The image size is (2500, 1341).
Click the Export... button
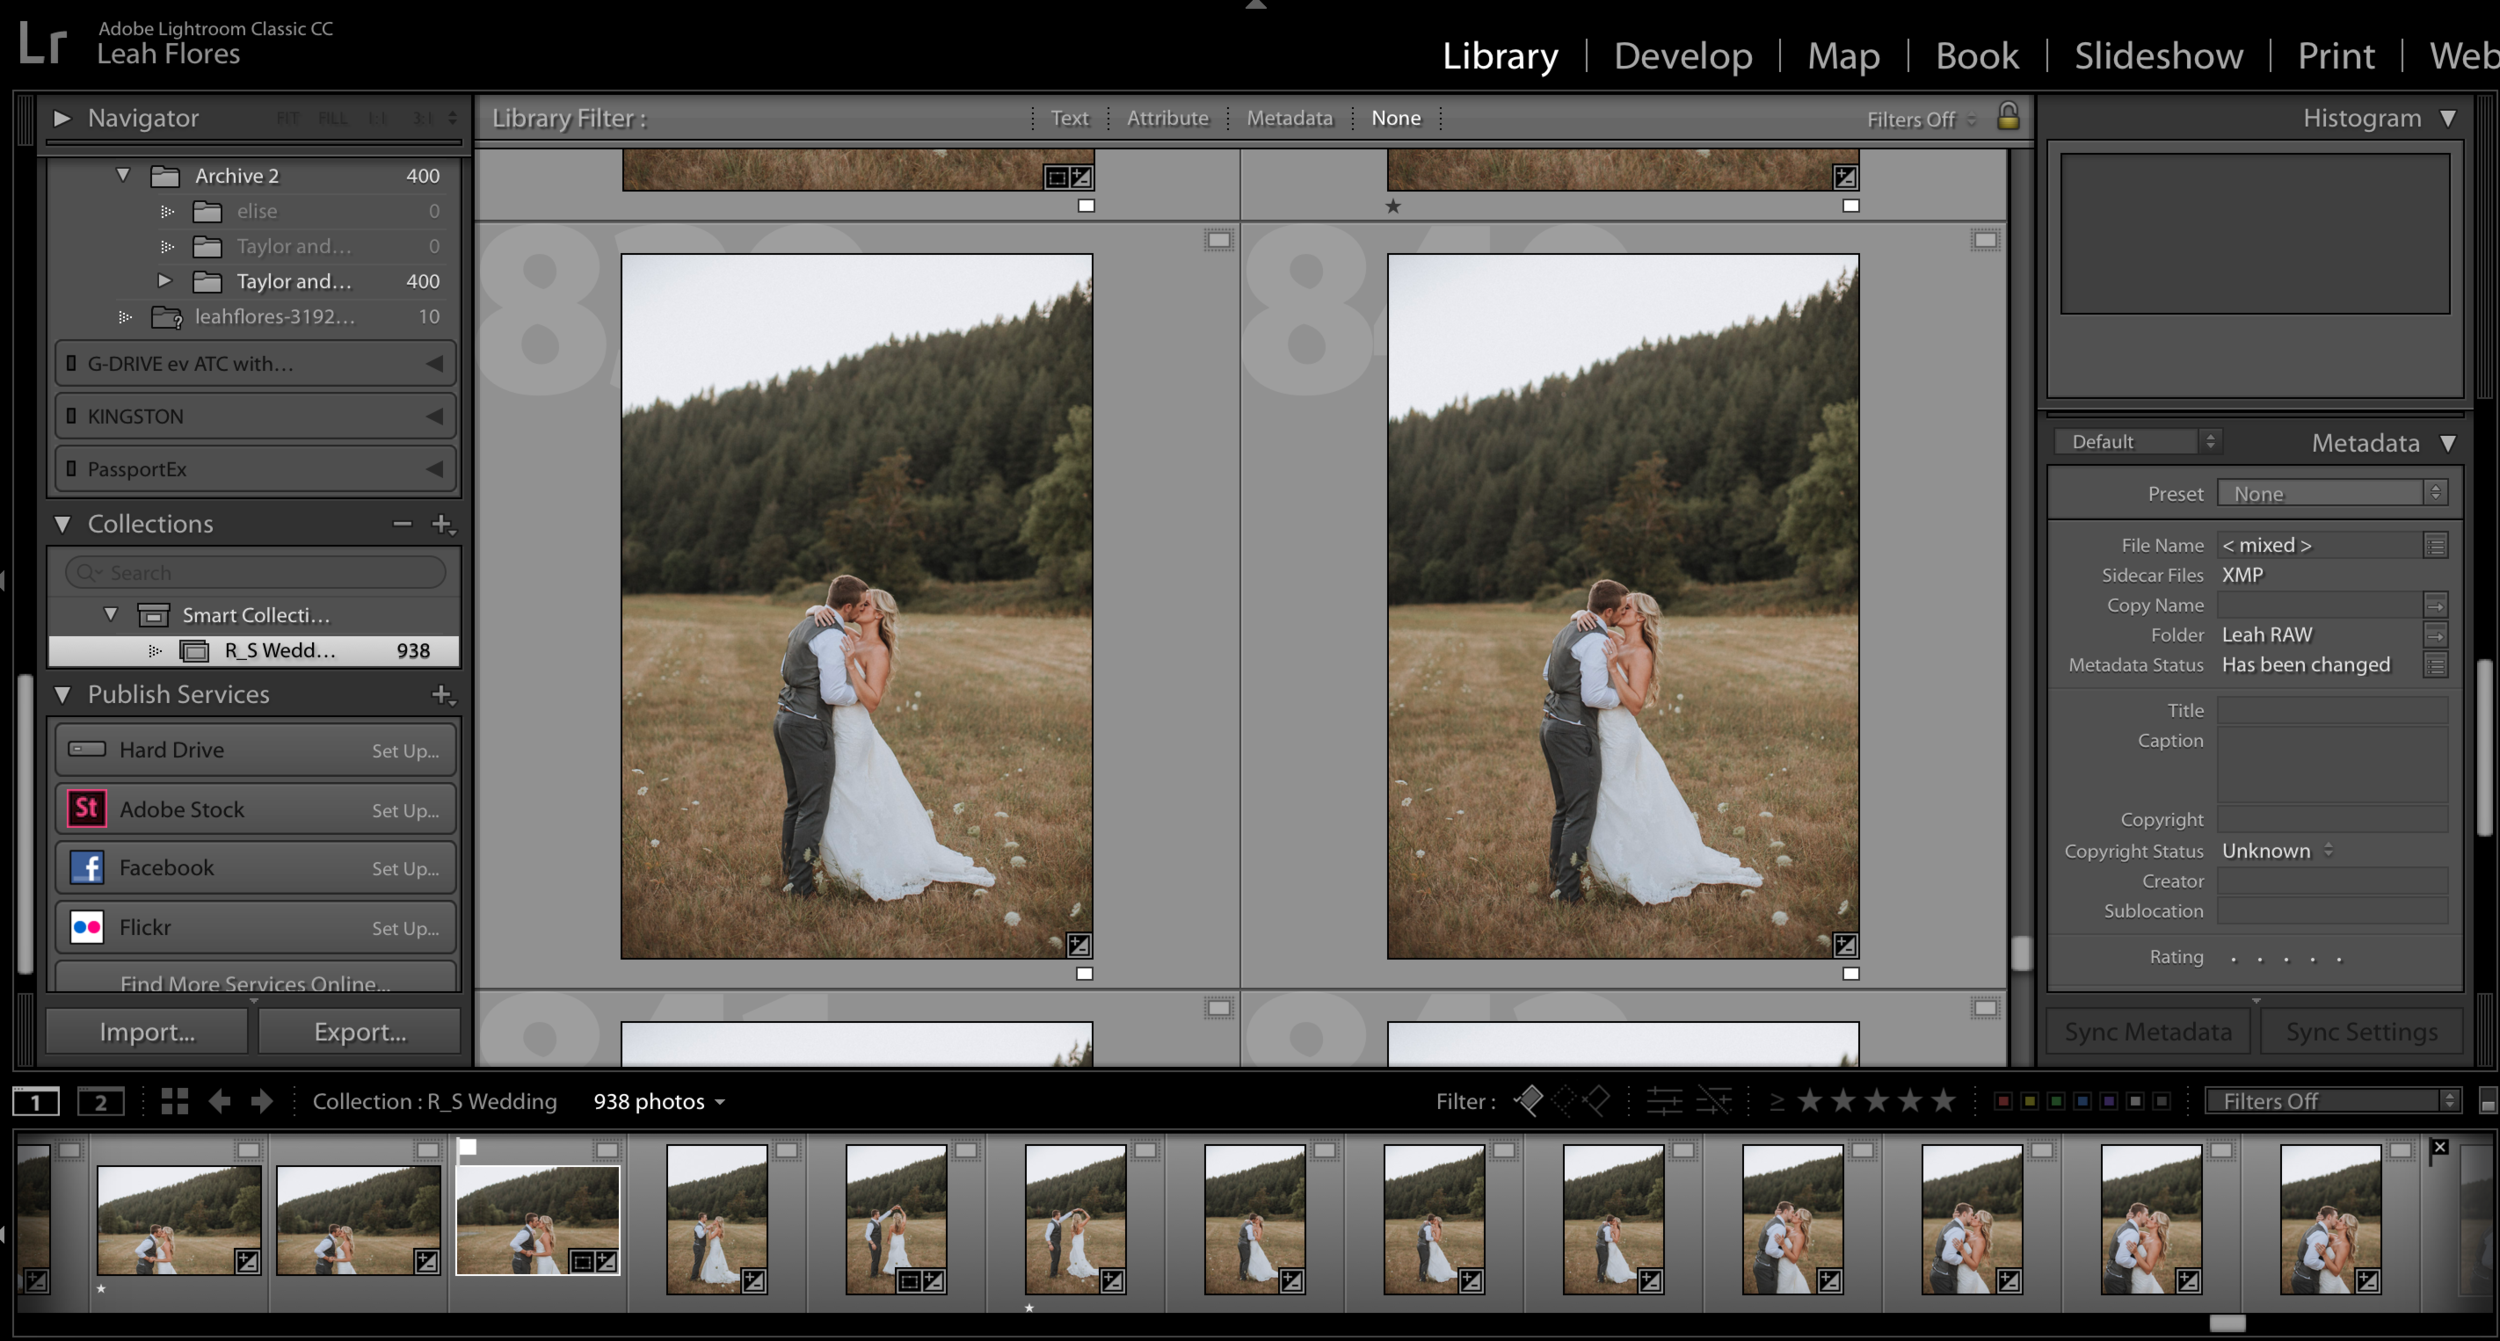[360, 1031]
